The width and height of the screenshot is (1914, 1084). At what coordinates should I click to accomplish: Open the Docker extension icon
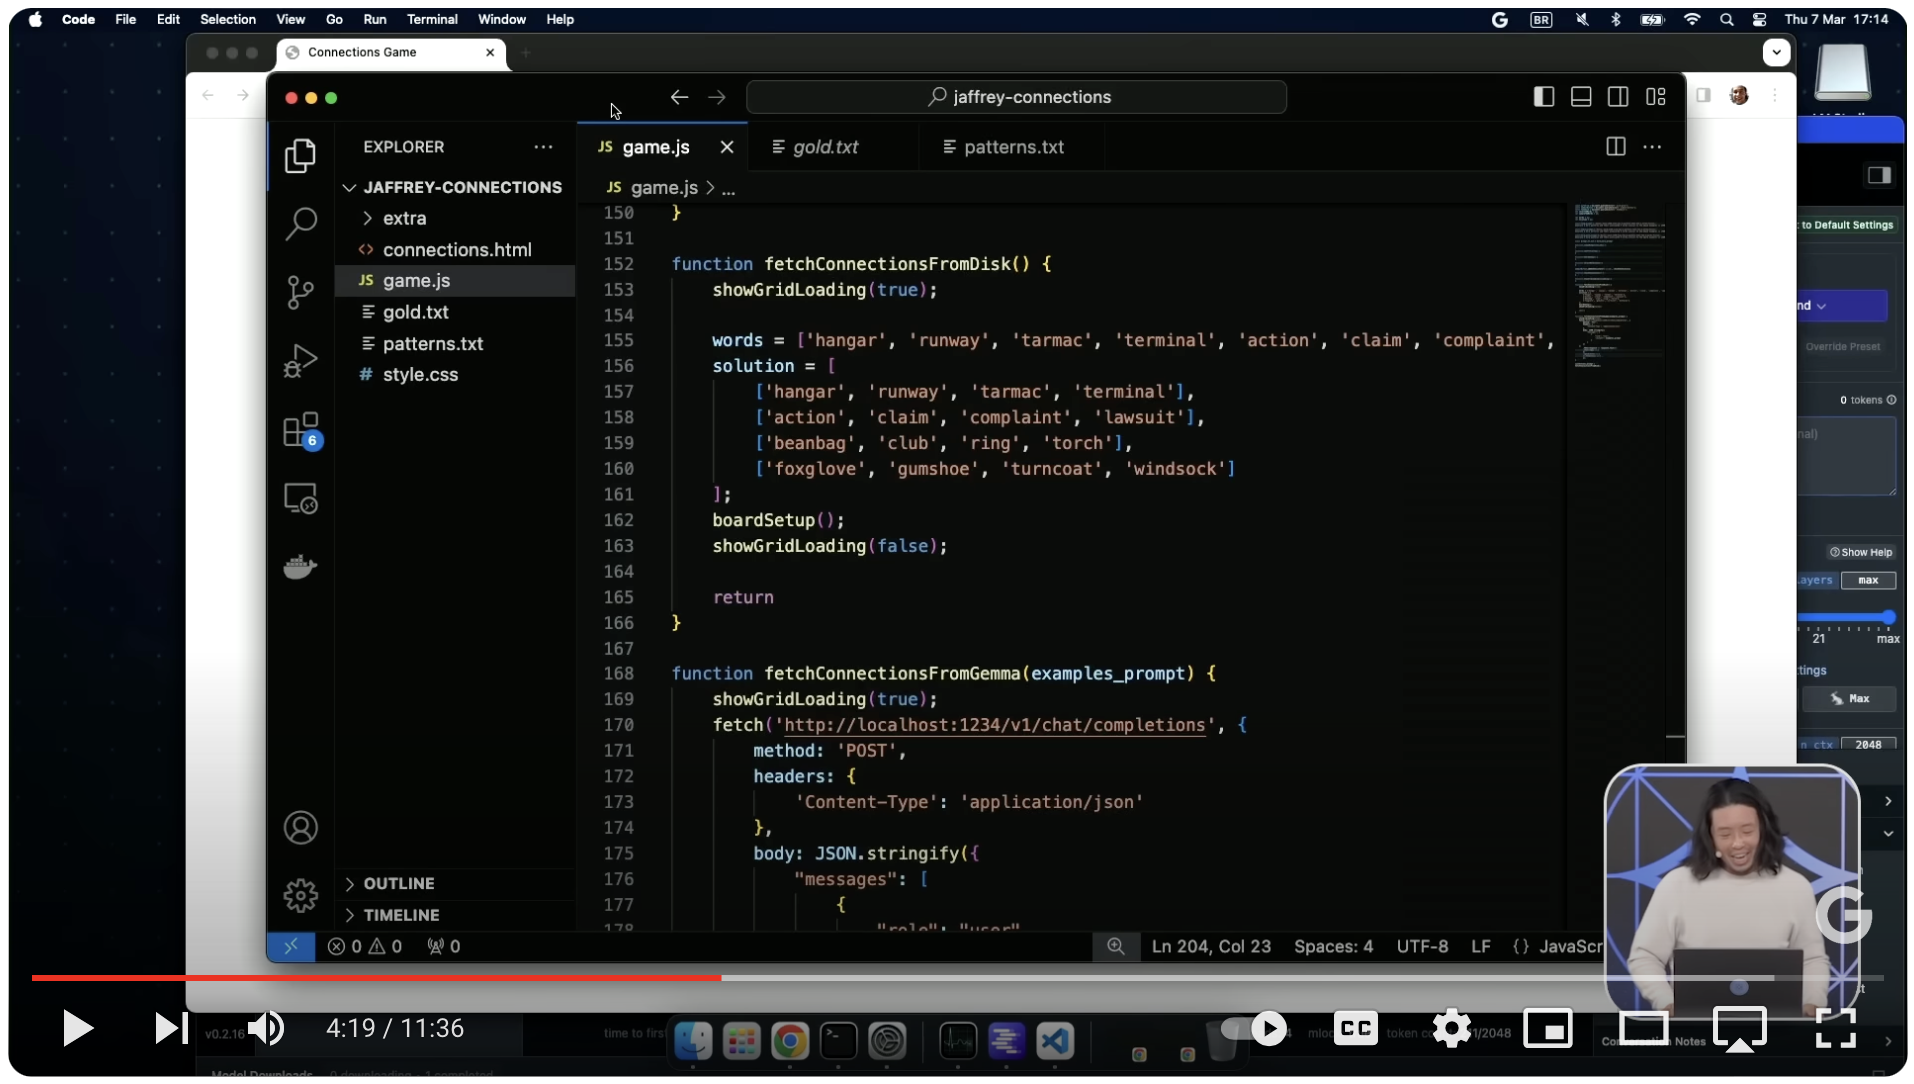(x=300, y=567)
